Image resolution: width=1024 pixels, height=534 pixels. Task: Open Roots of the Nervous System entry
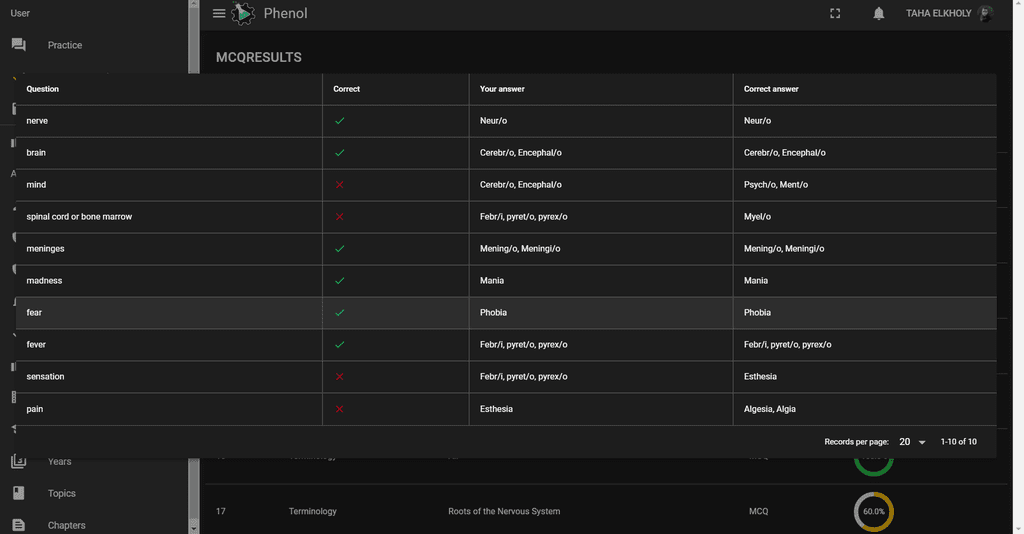504,511
